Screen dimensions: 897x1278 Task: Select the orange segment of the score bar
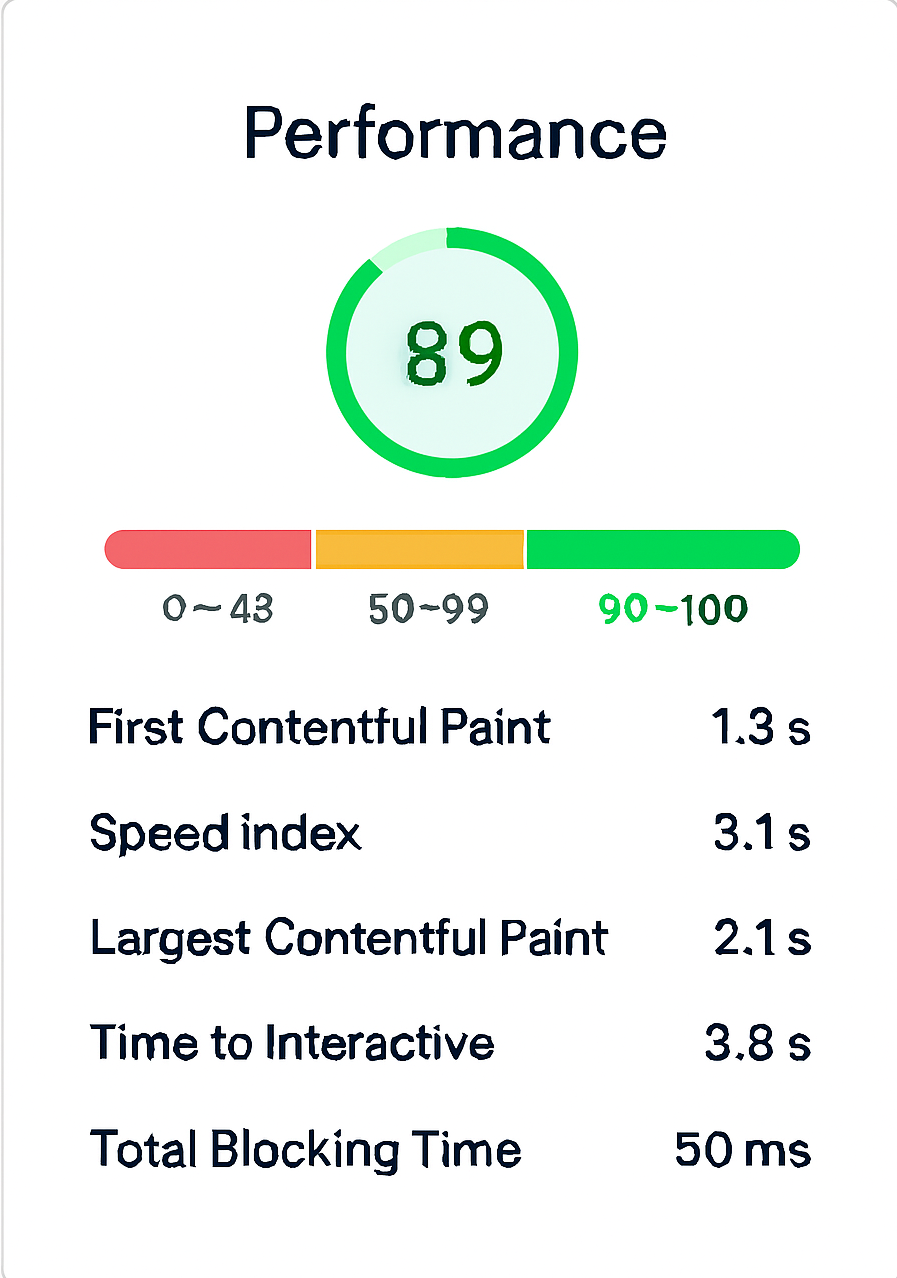pyautogui.click(x=420, y=549)
